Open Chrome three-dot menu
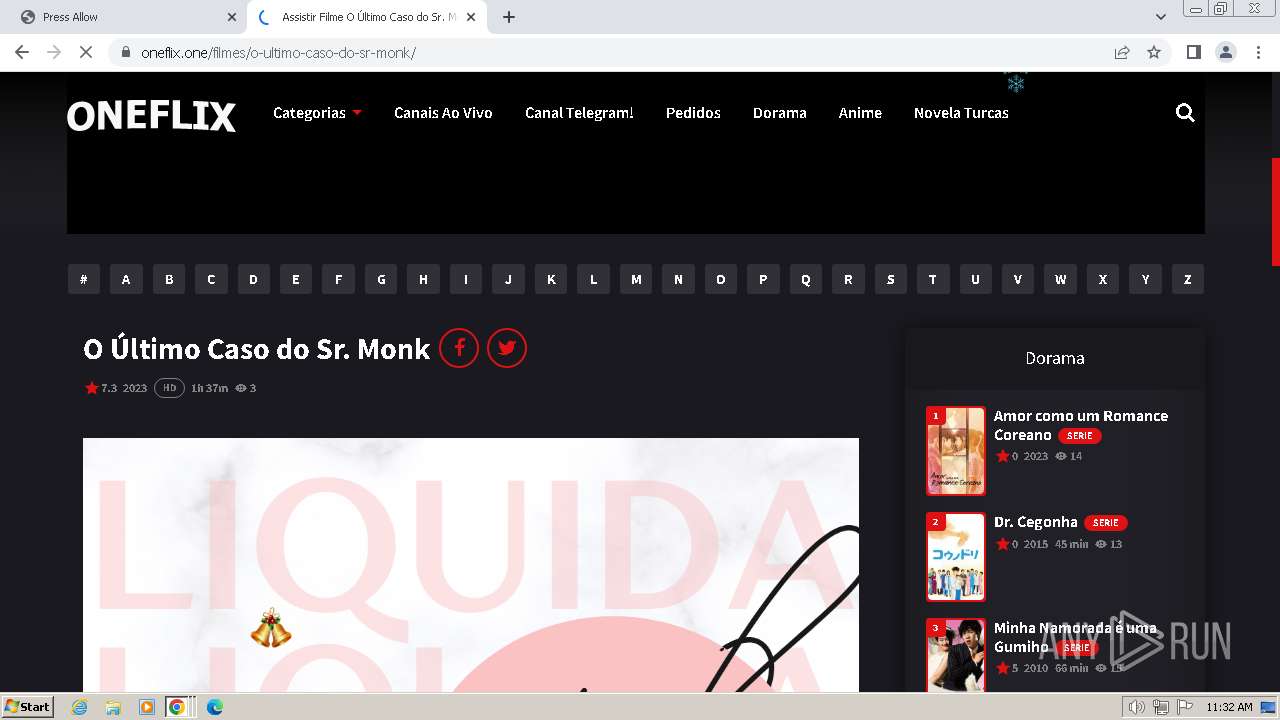Viewport: 1280px width, 720px height. pos(1259,52)
